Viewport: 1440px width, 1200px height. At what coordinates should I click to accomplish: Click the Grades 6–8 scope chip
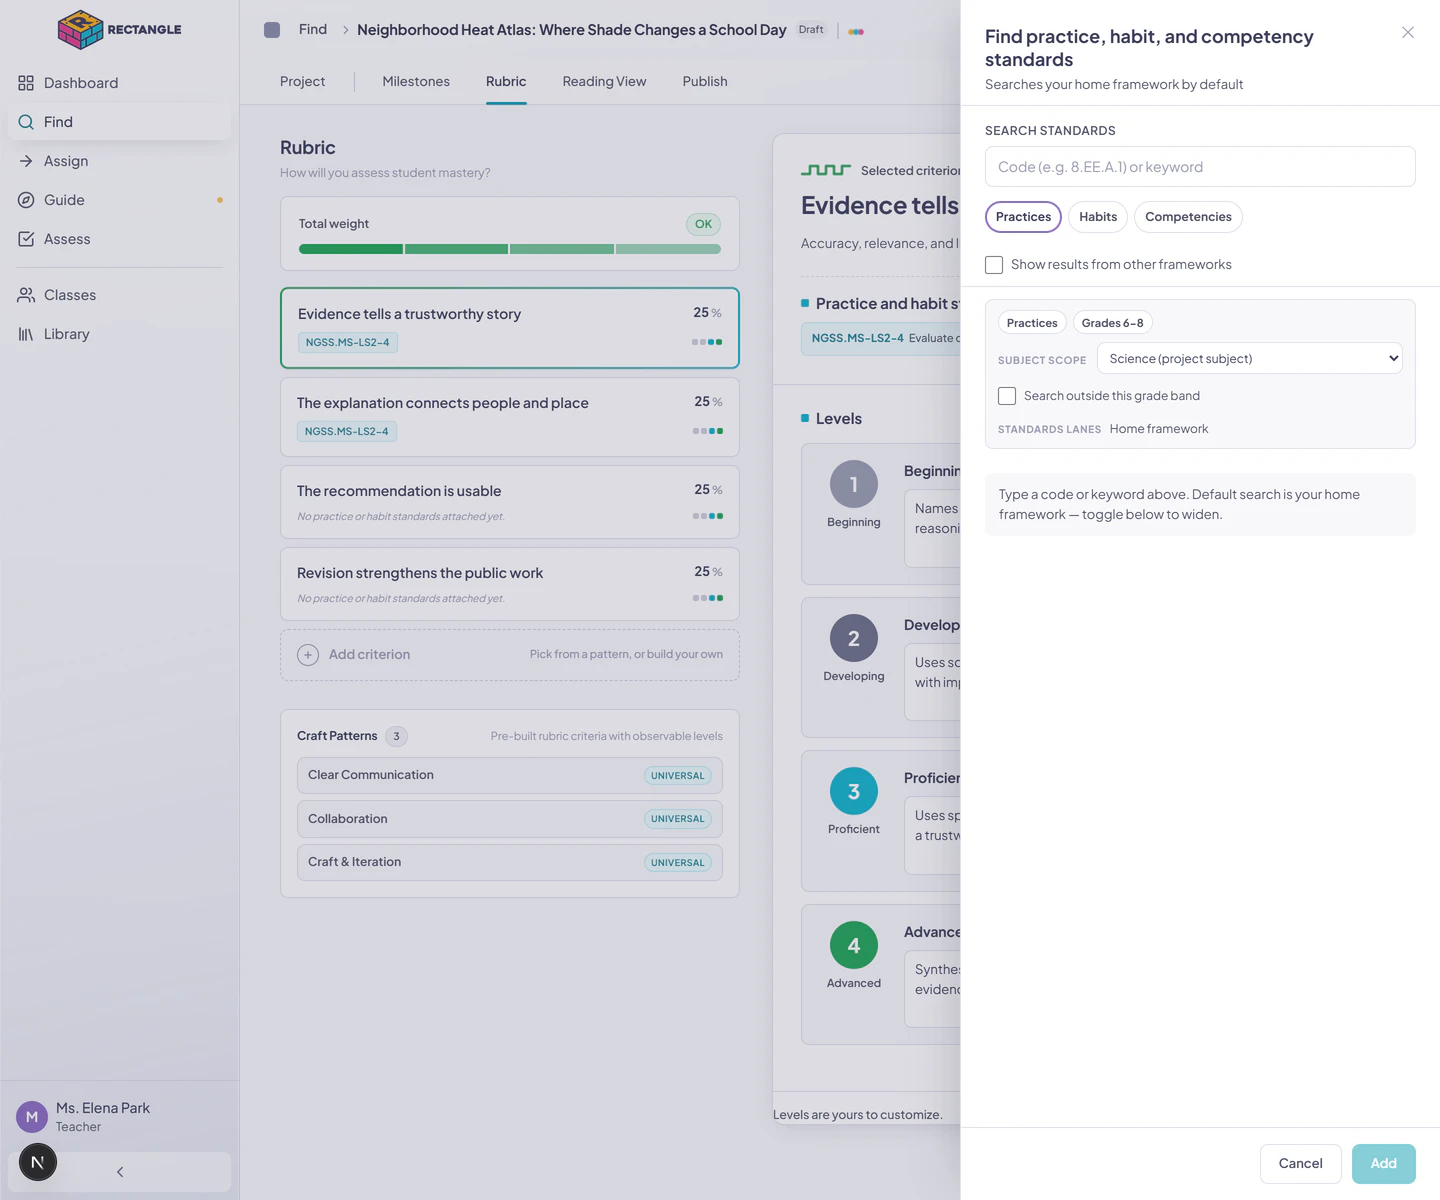click(x=1112, y=323)
